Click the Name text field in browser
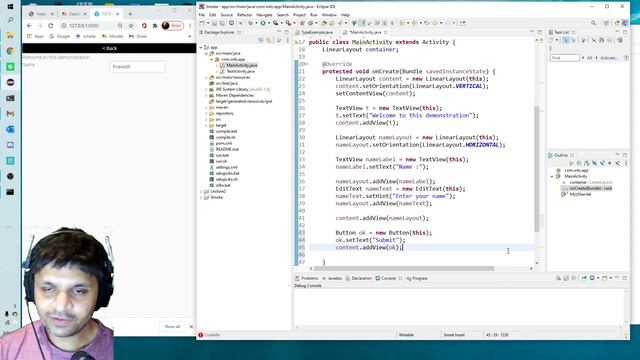Image resolution: width=640 pixels, height=360 pixels. pos(138,67)
